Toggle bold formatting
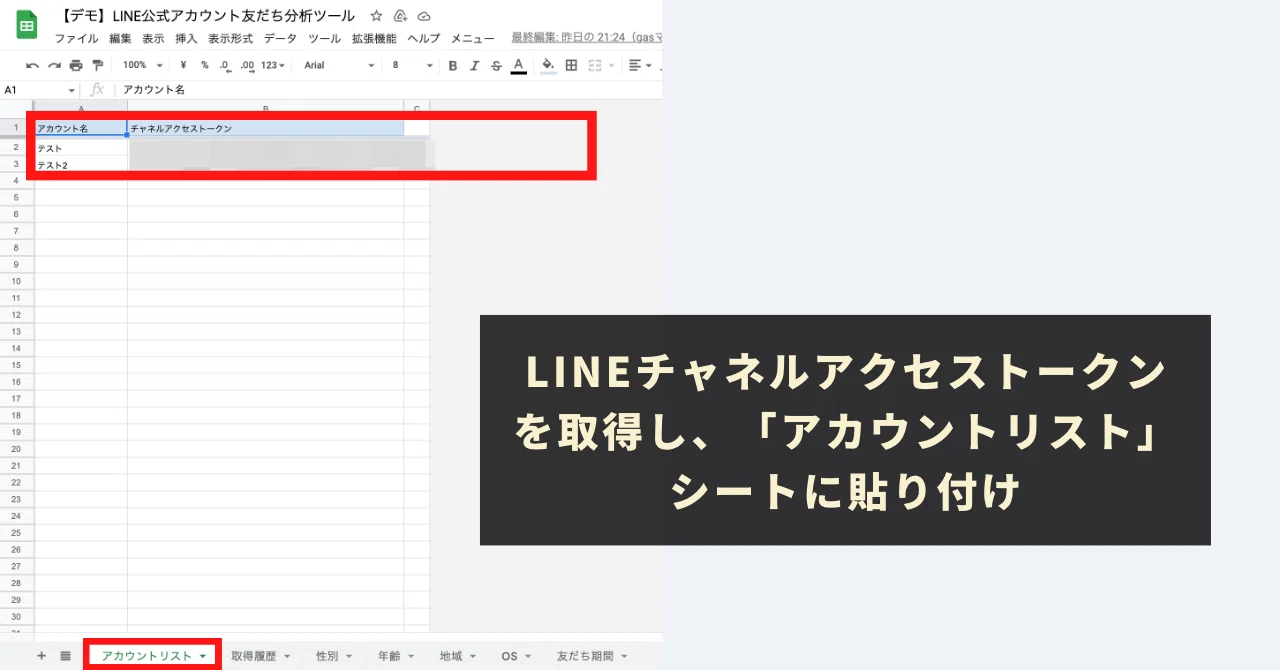This screenshot has width=1280, height=670. tap(452, 65)
